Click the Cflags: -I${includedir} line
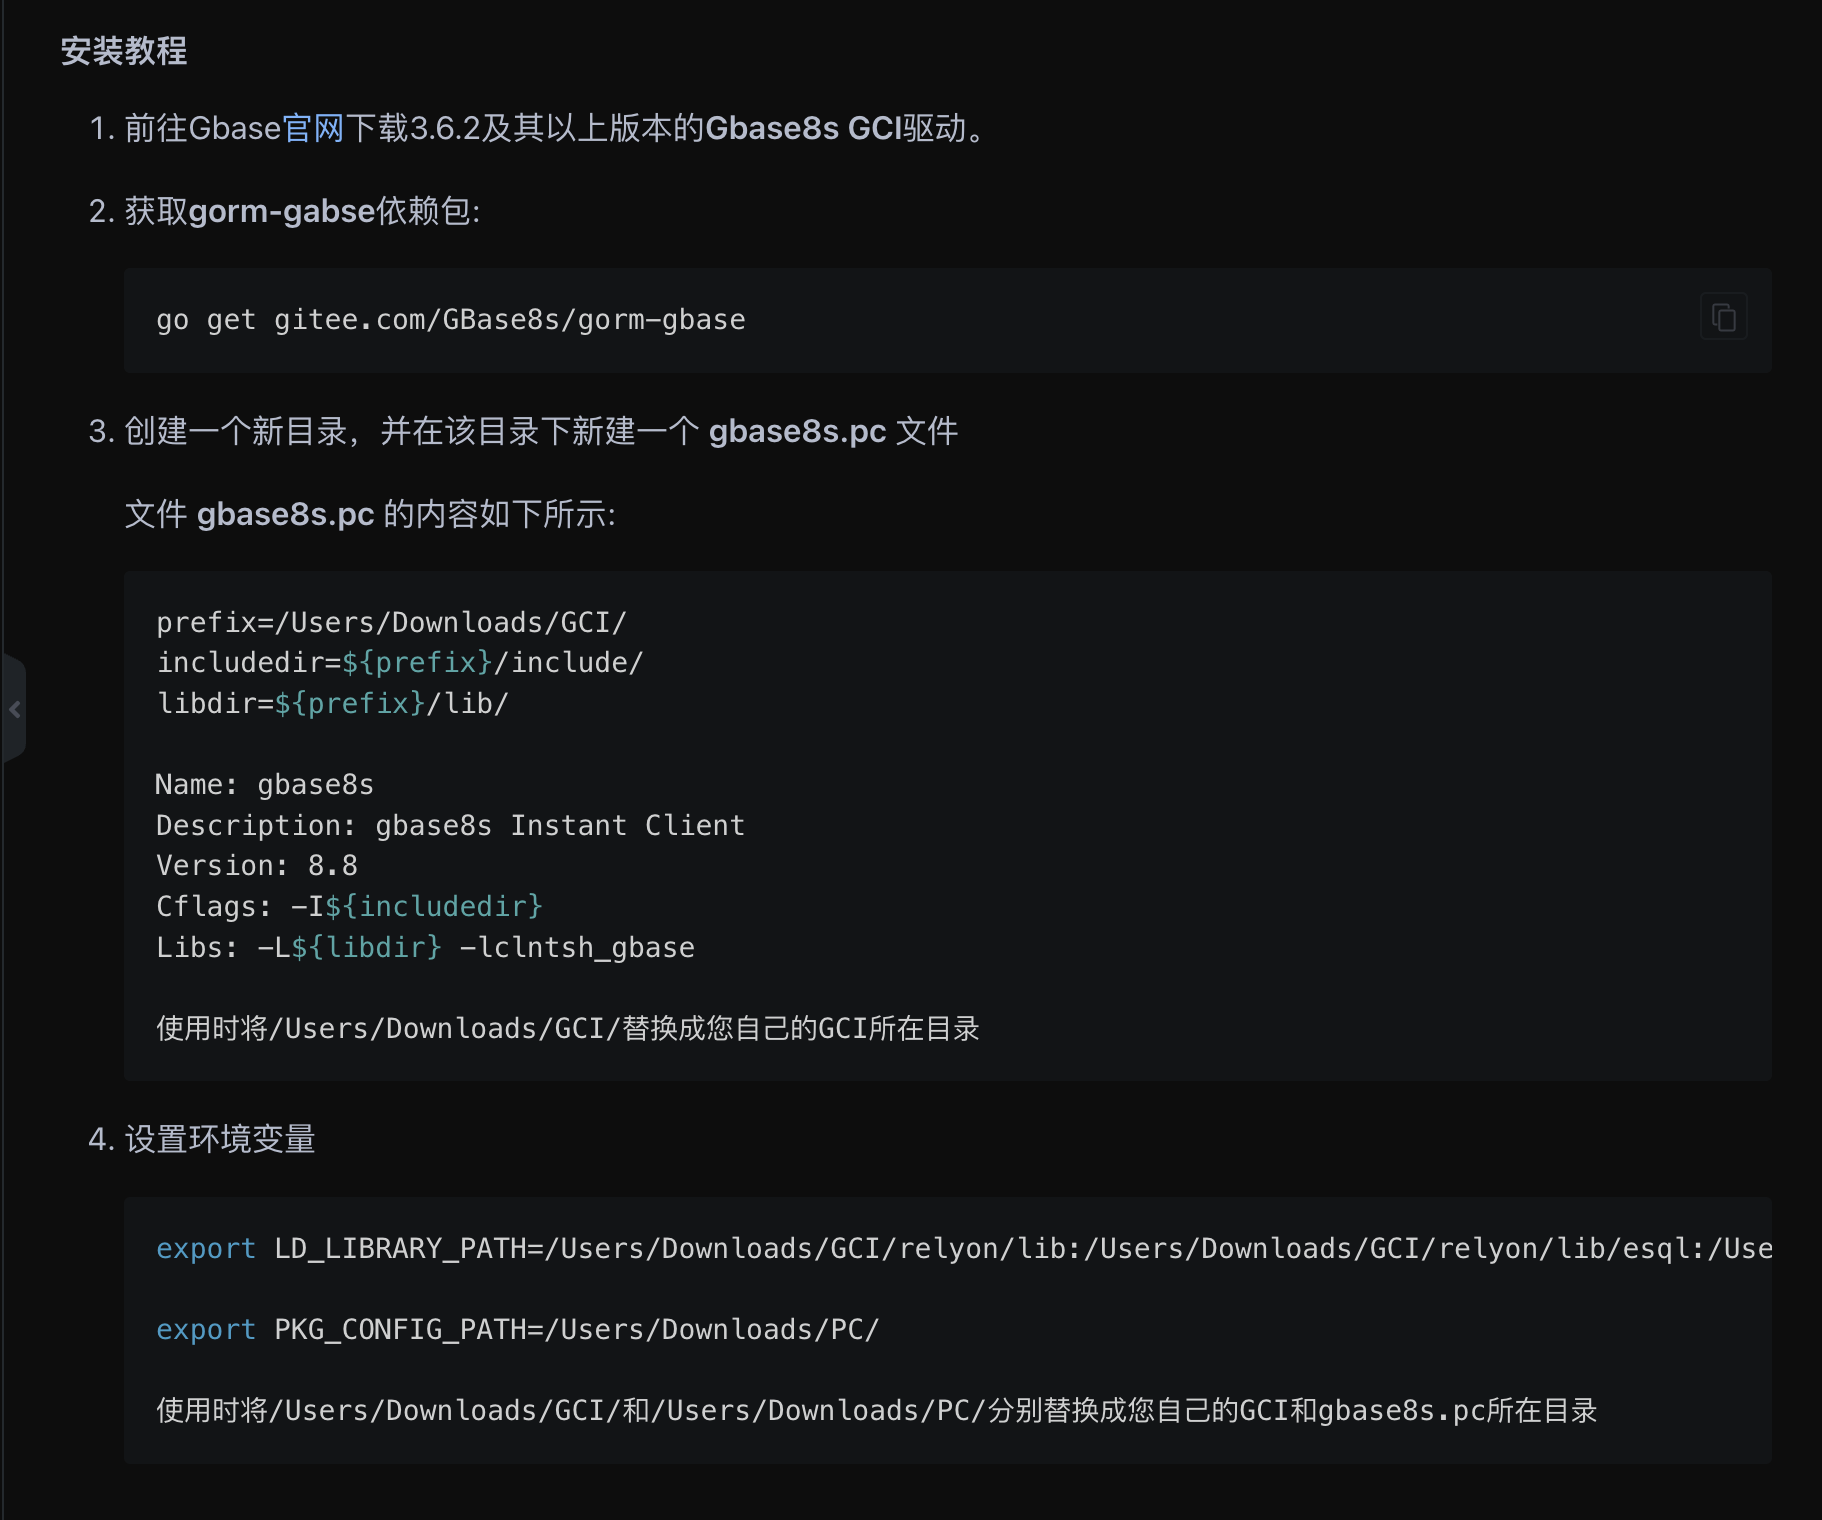The image size is (1822, 1520). pos(349,907)
